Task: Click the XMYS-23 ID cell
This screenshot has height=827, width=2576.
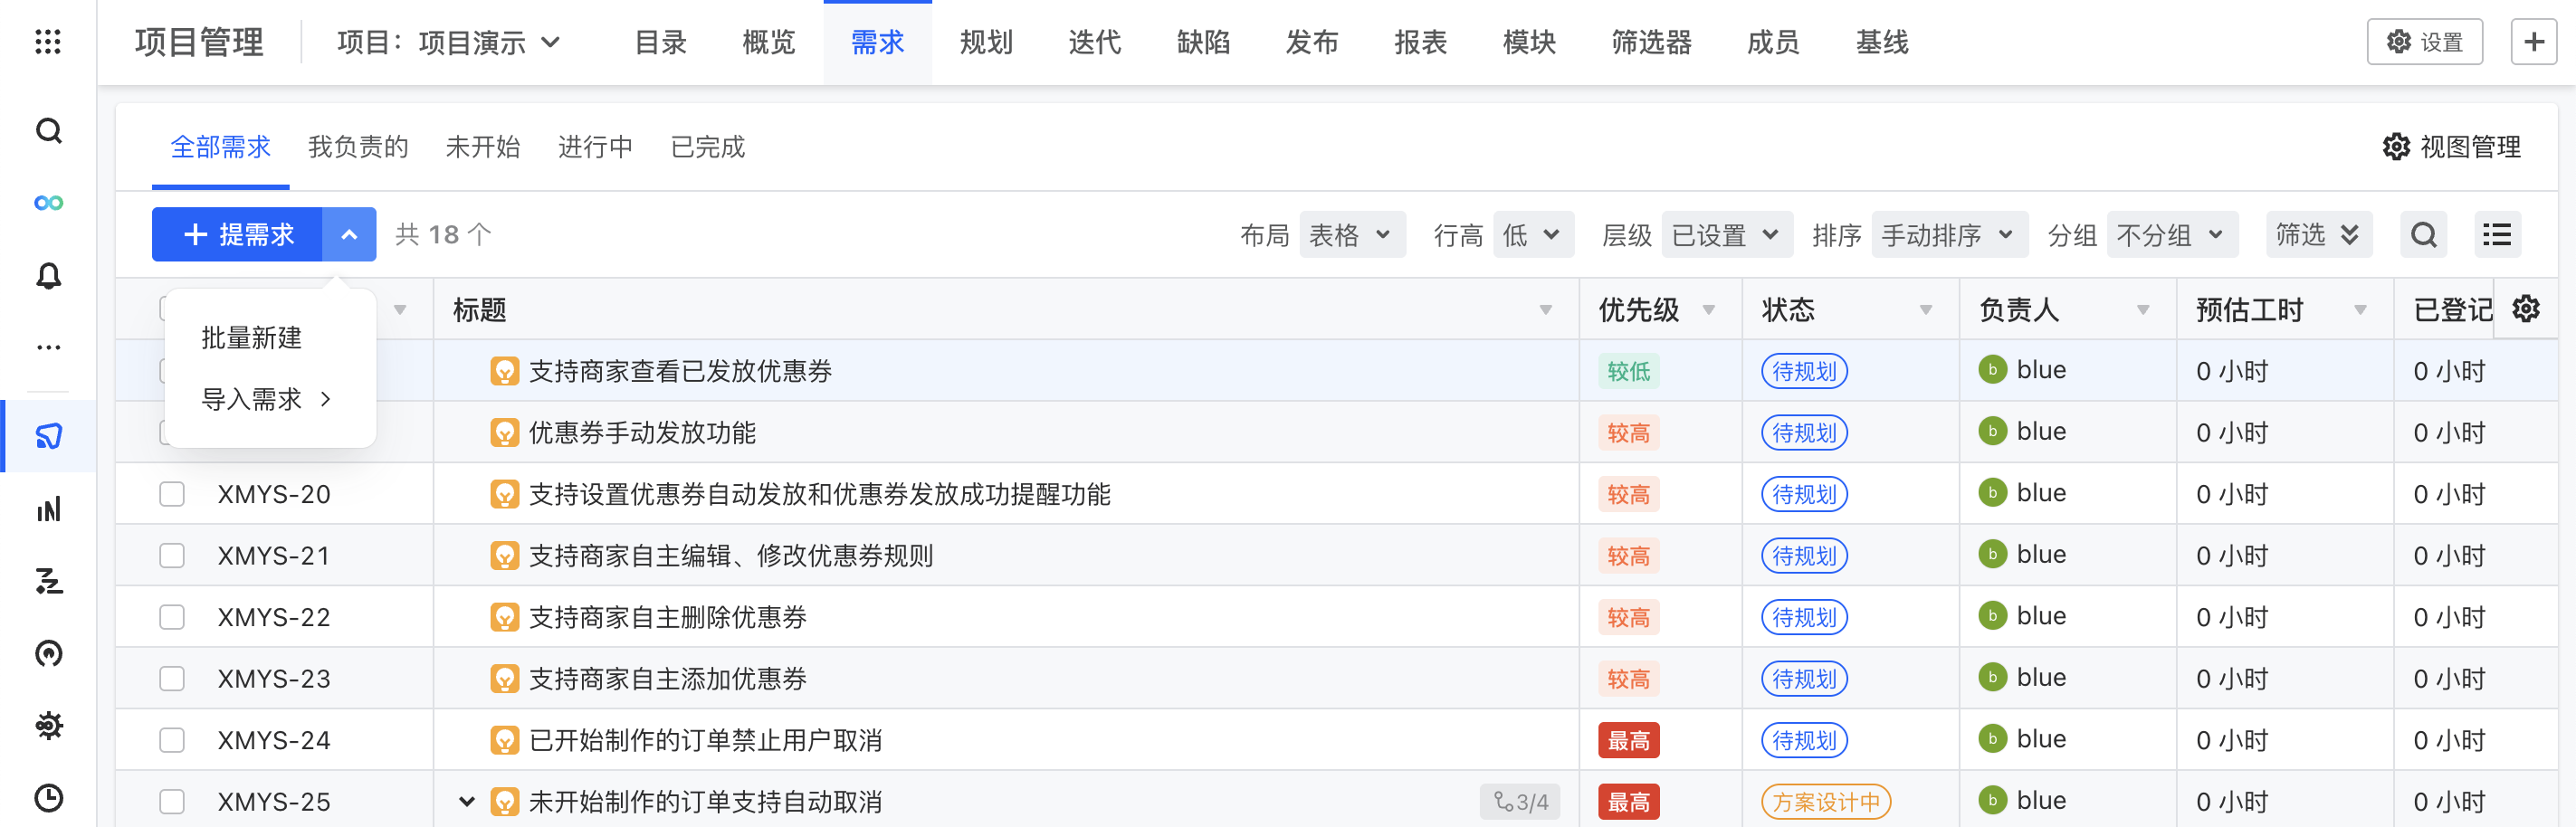Action: click(274, 678)
